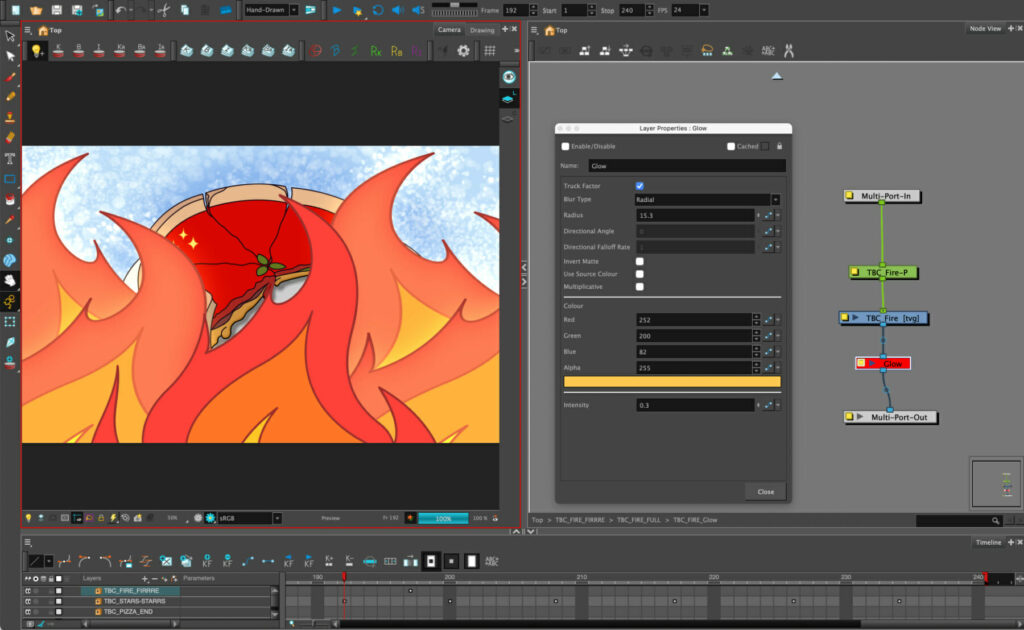
Task: Click the Play button in top toolbar
Action: point(337,10)
